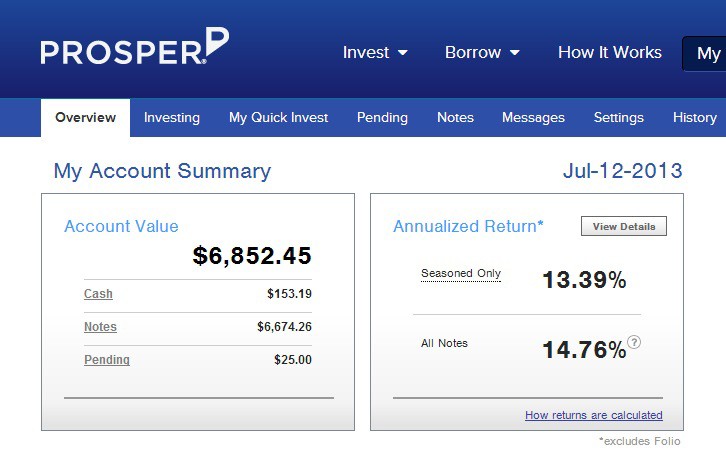This screenshot has width=726, height=459.
Task: Open the Cash link
Action: (x=98, y=294)
